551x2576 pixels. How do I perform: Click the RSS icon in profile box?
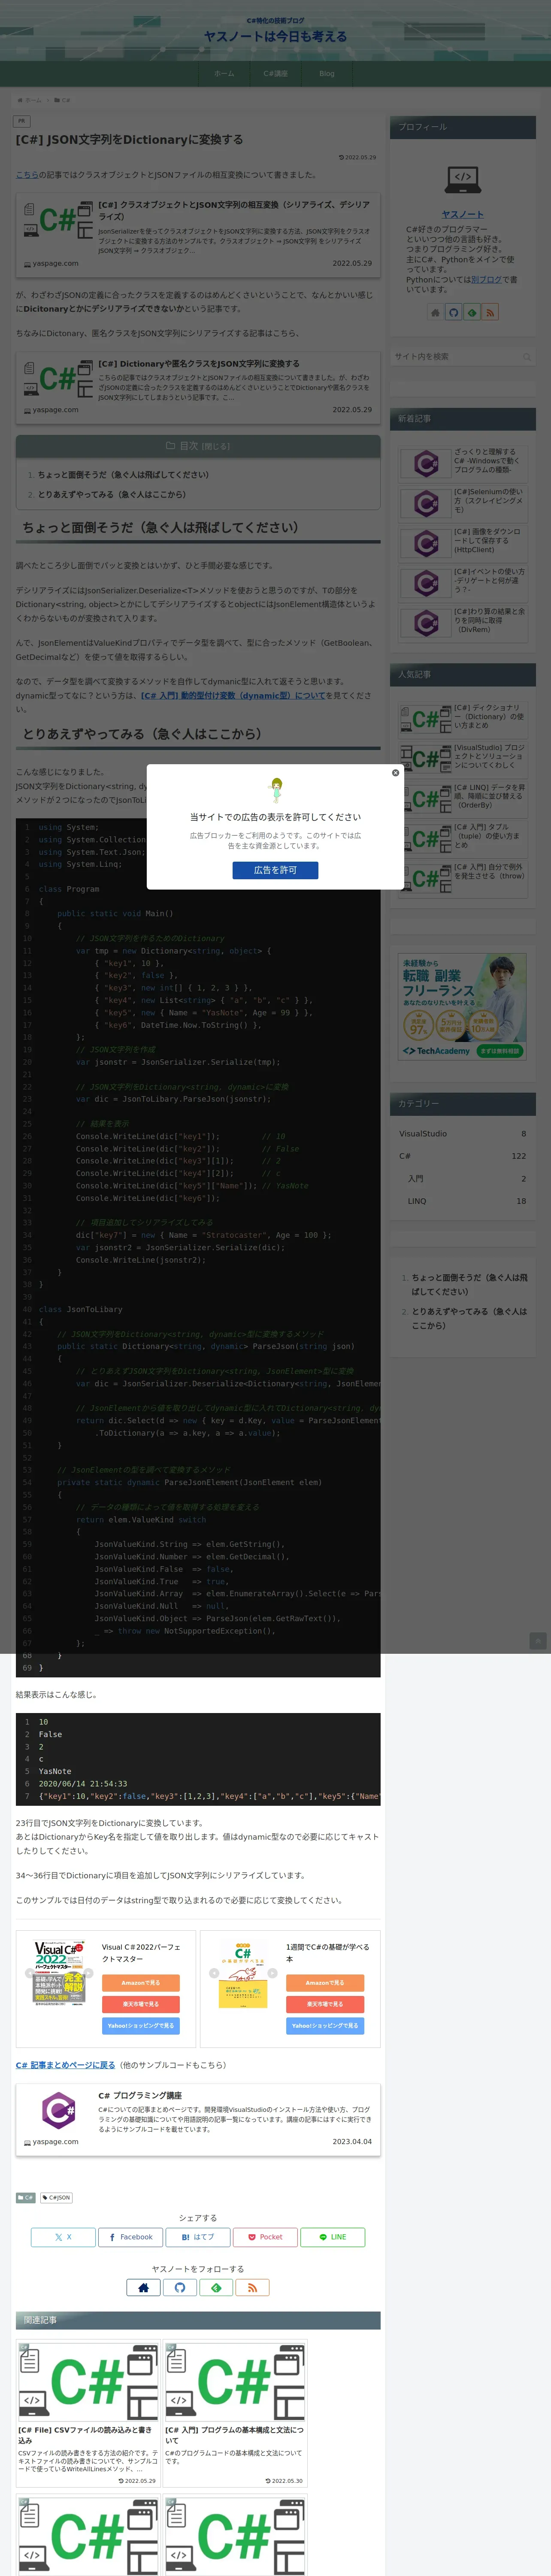point(490,313)
